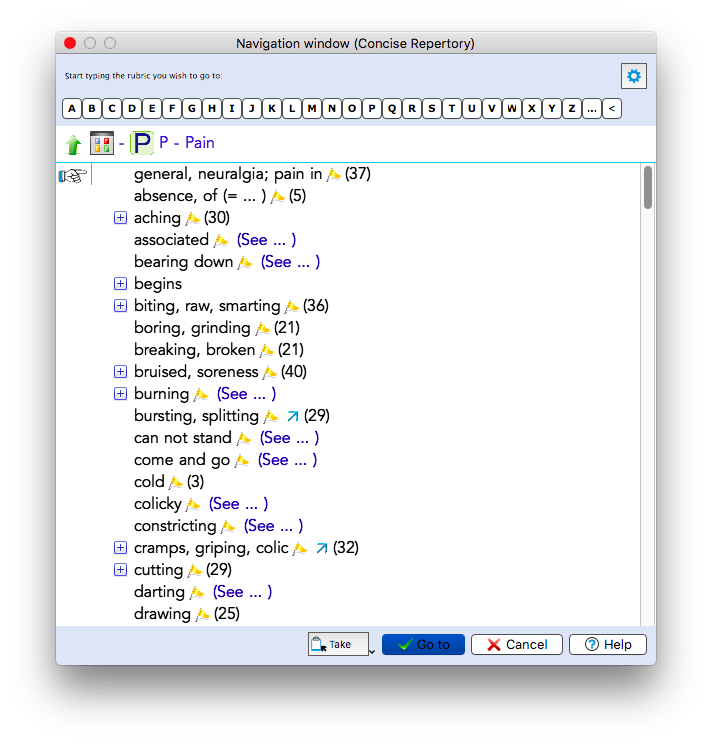Viewport: 712px width, 745px height.
Task: Select the 'breaking, broken' rubric
Action: (195, 350)
